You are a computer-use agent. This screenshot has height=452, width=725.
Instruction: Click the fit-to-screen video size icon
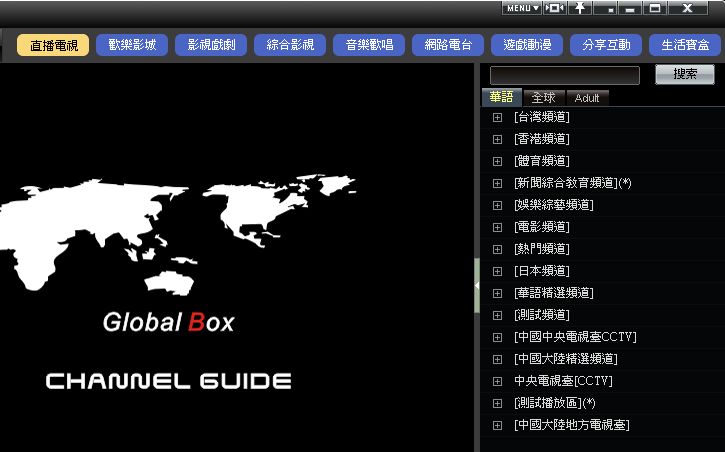tap(554, 8)
